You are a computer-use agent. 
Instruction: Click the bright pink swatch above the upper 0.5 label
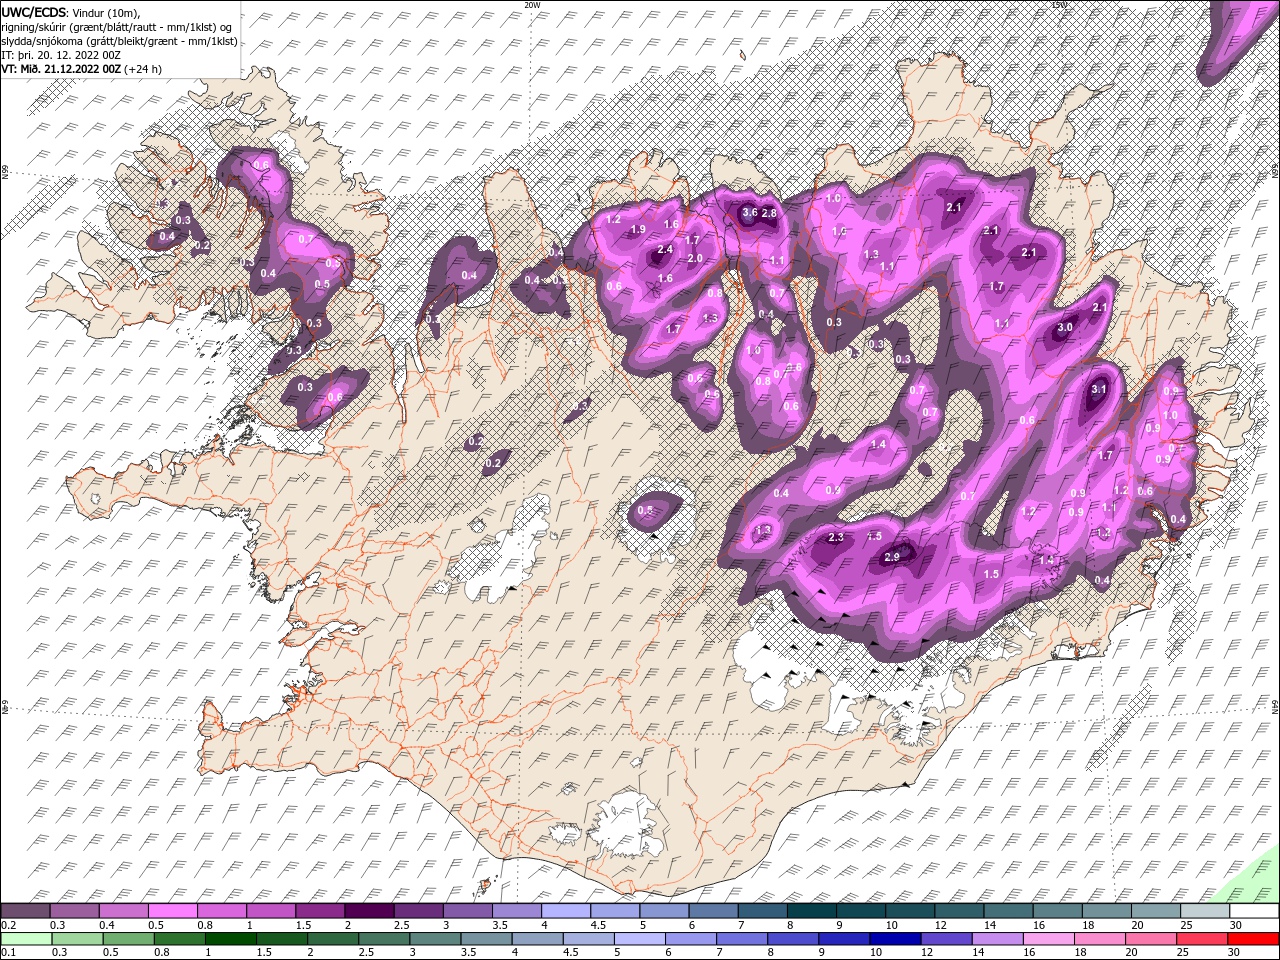pyautogui.click(x=173, y=910)
